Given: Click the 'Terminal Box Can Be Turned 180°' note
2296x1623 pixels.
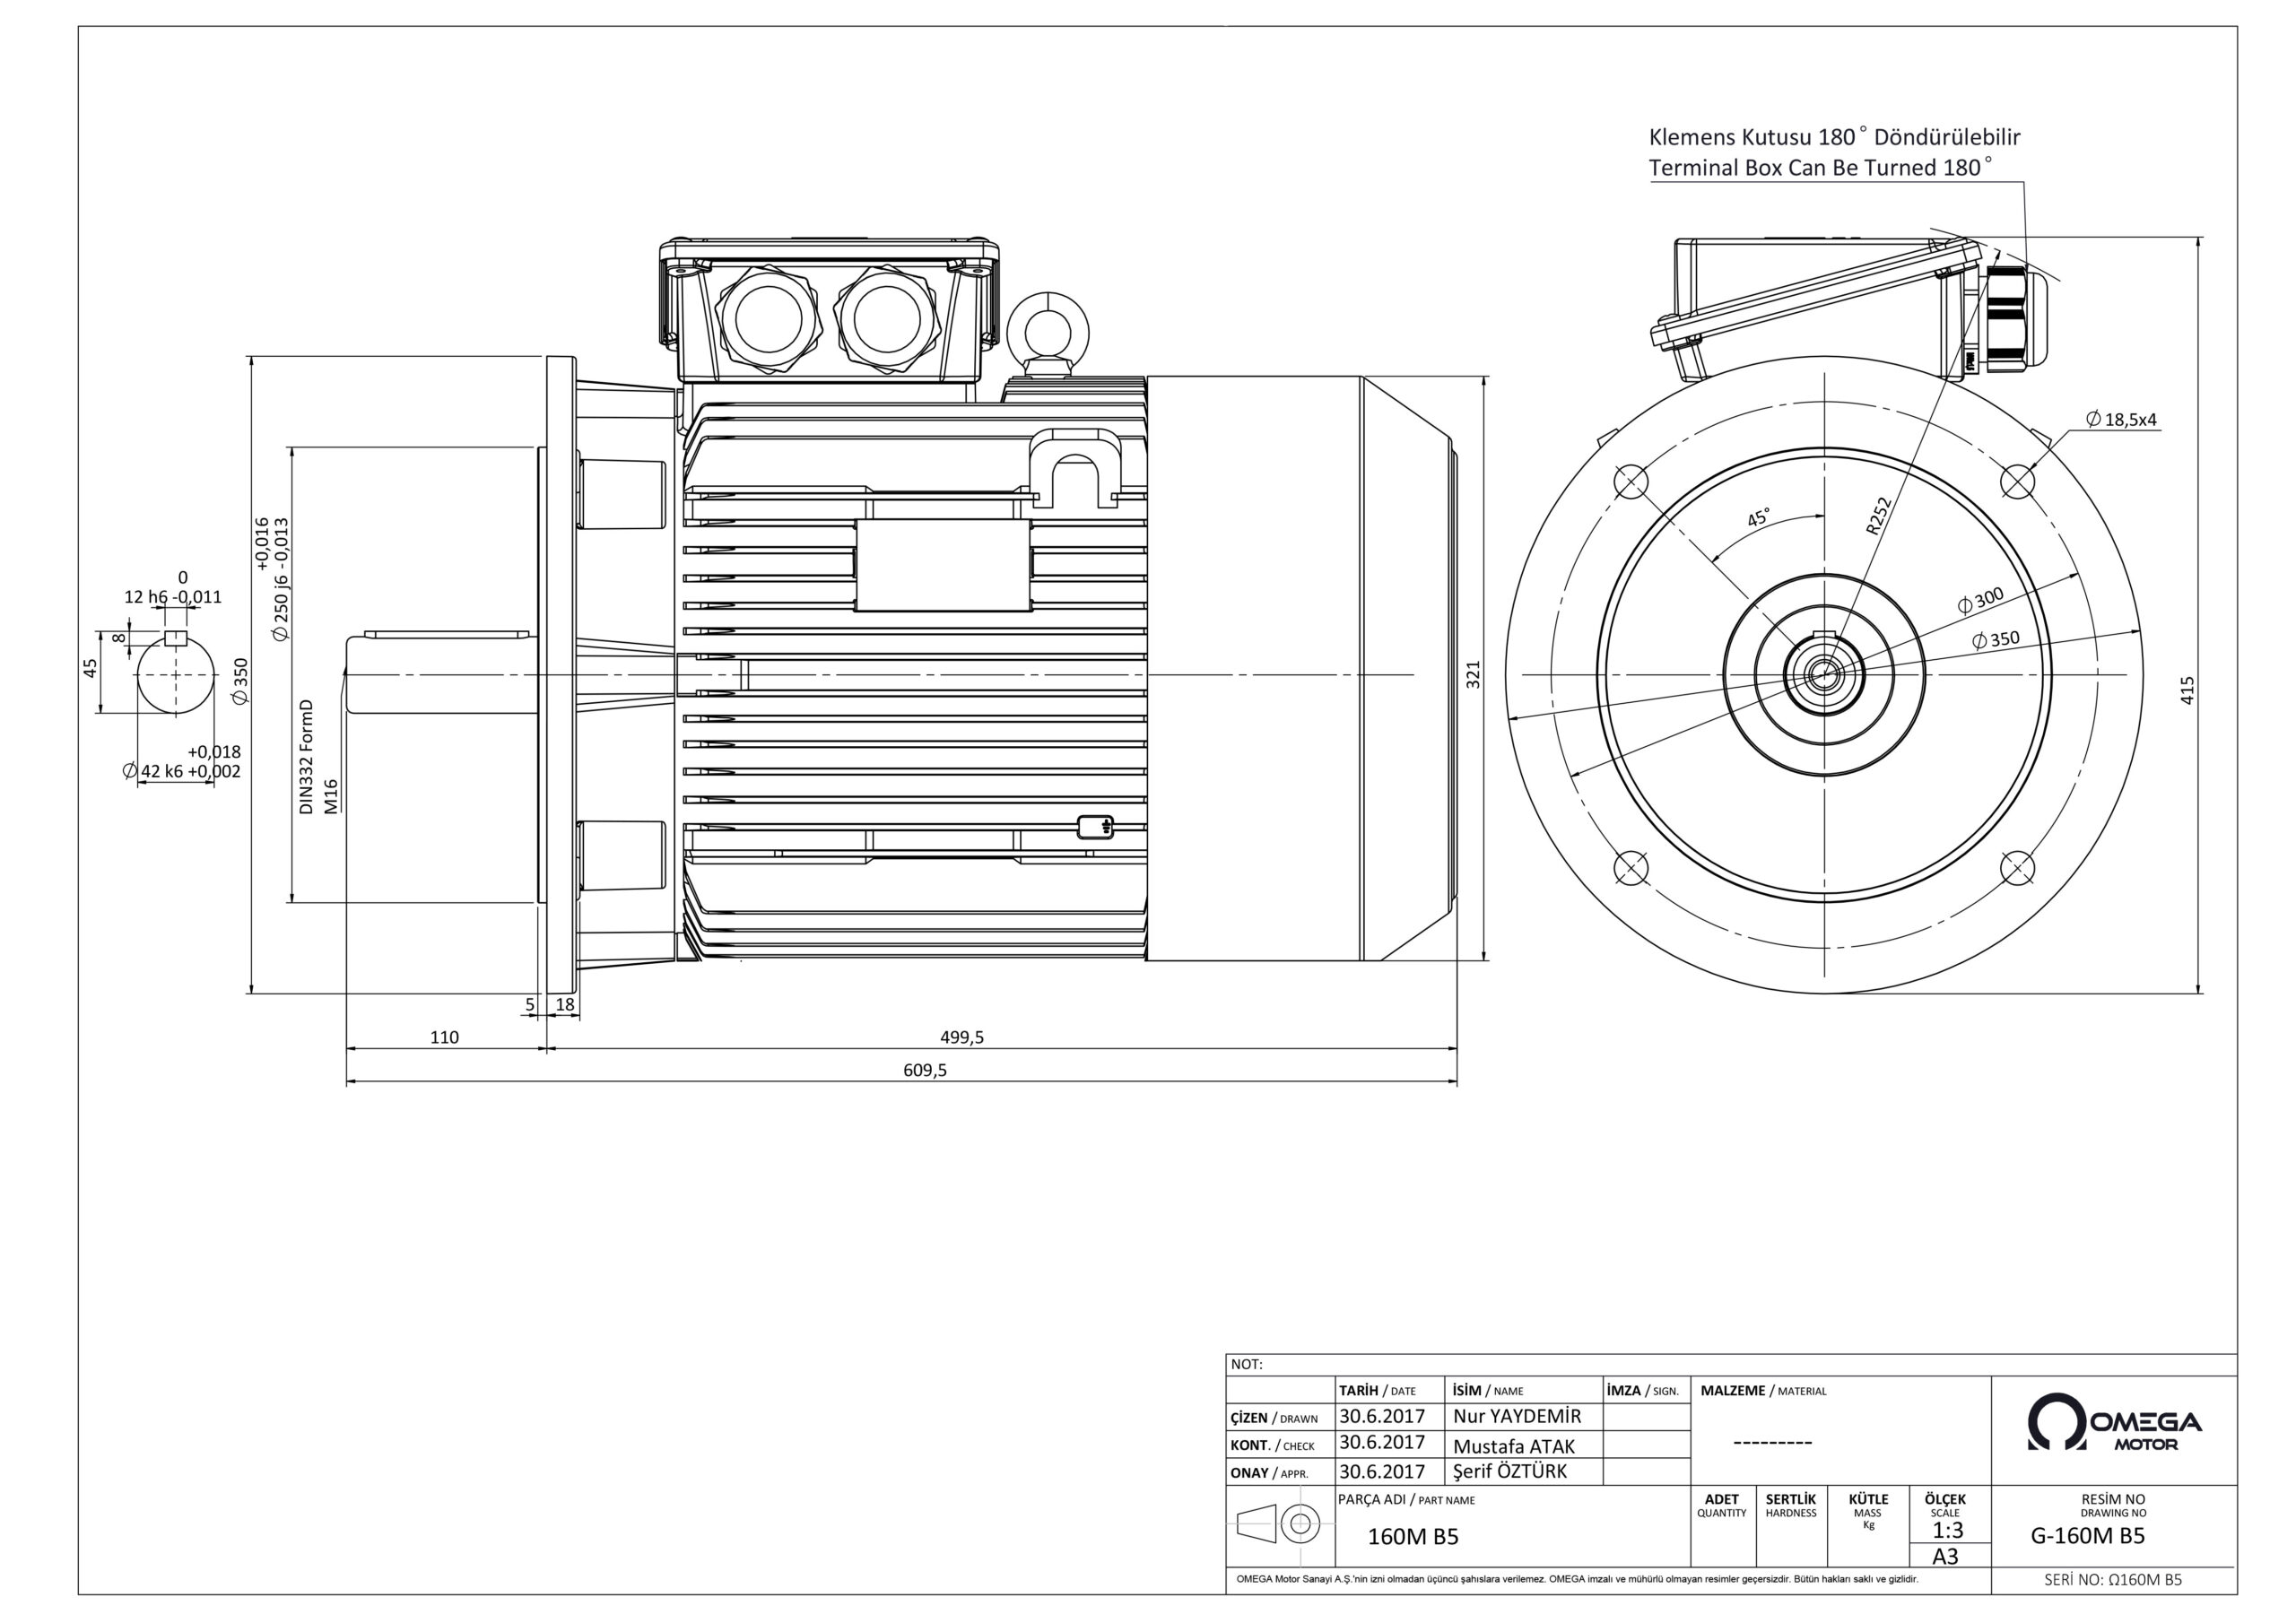Looking at the screenshot, I should tap(1819, 168).
